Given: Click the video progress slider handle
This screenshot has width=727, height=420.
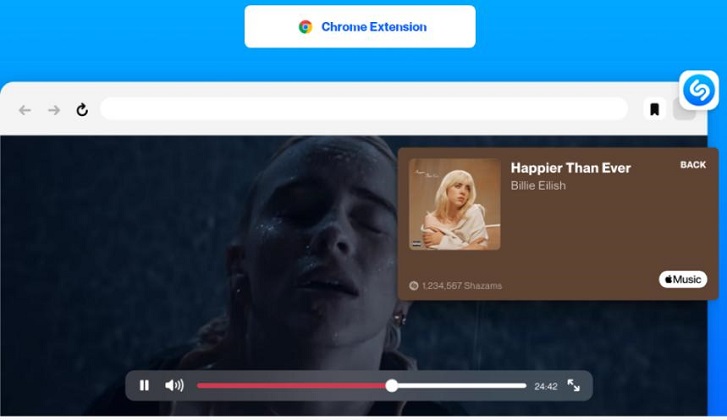Looking at the screenshot, I should [x=391, y=386].
